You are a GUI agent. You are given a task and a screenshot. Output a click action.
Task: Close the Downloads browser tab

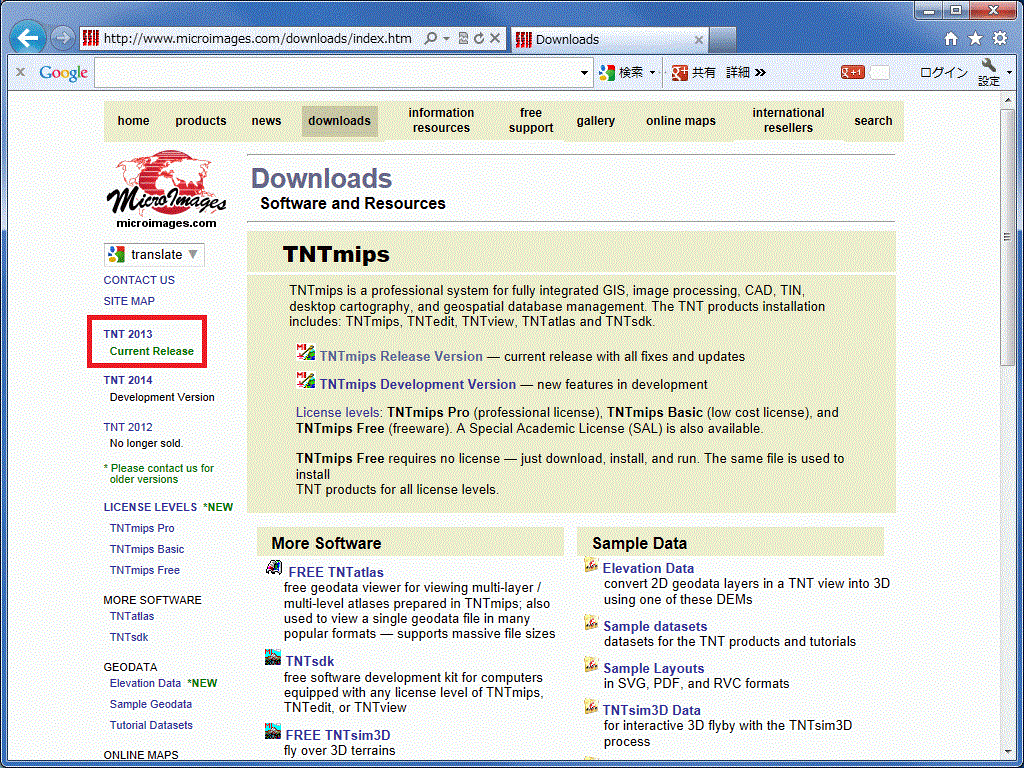point(698,40)
